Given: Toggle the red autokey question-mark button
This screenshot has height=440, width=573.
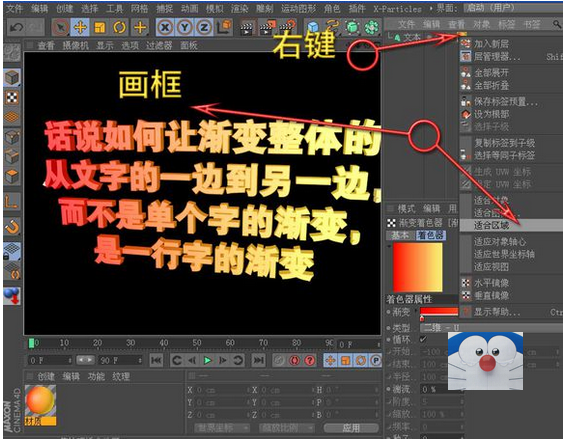Looking at the screenshot, I should click(x=310, y=360).
